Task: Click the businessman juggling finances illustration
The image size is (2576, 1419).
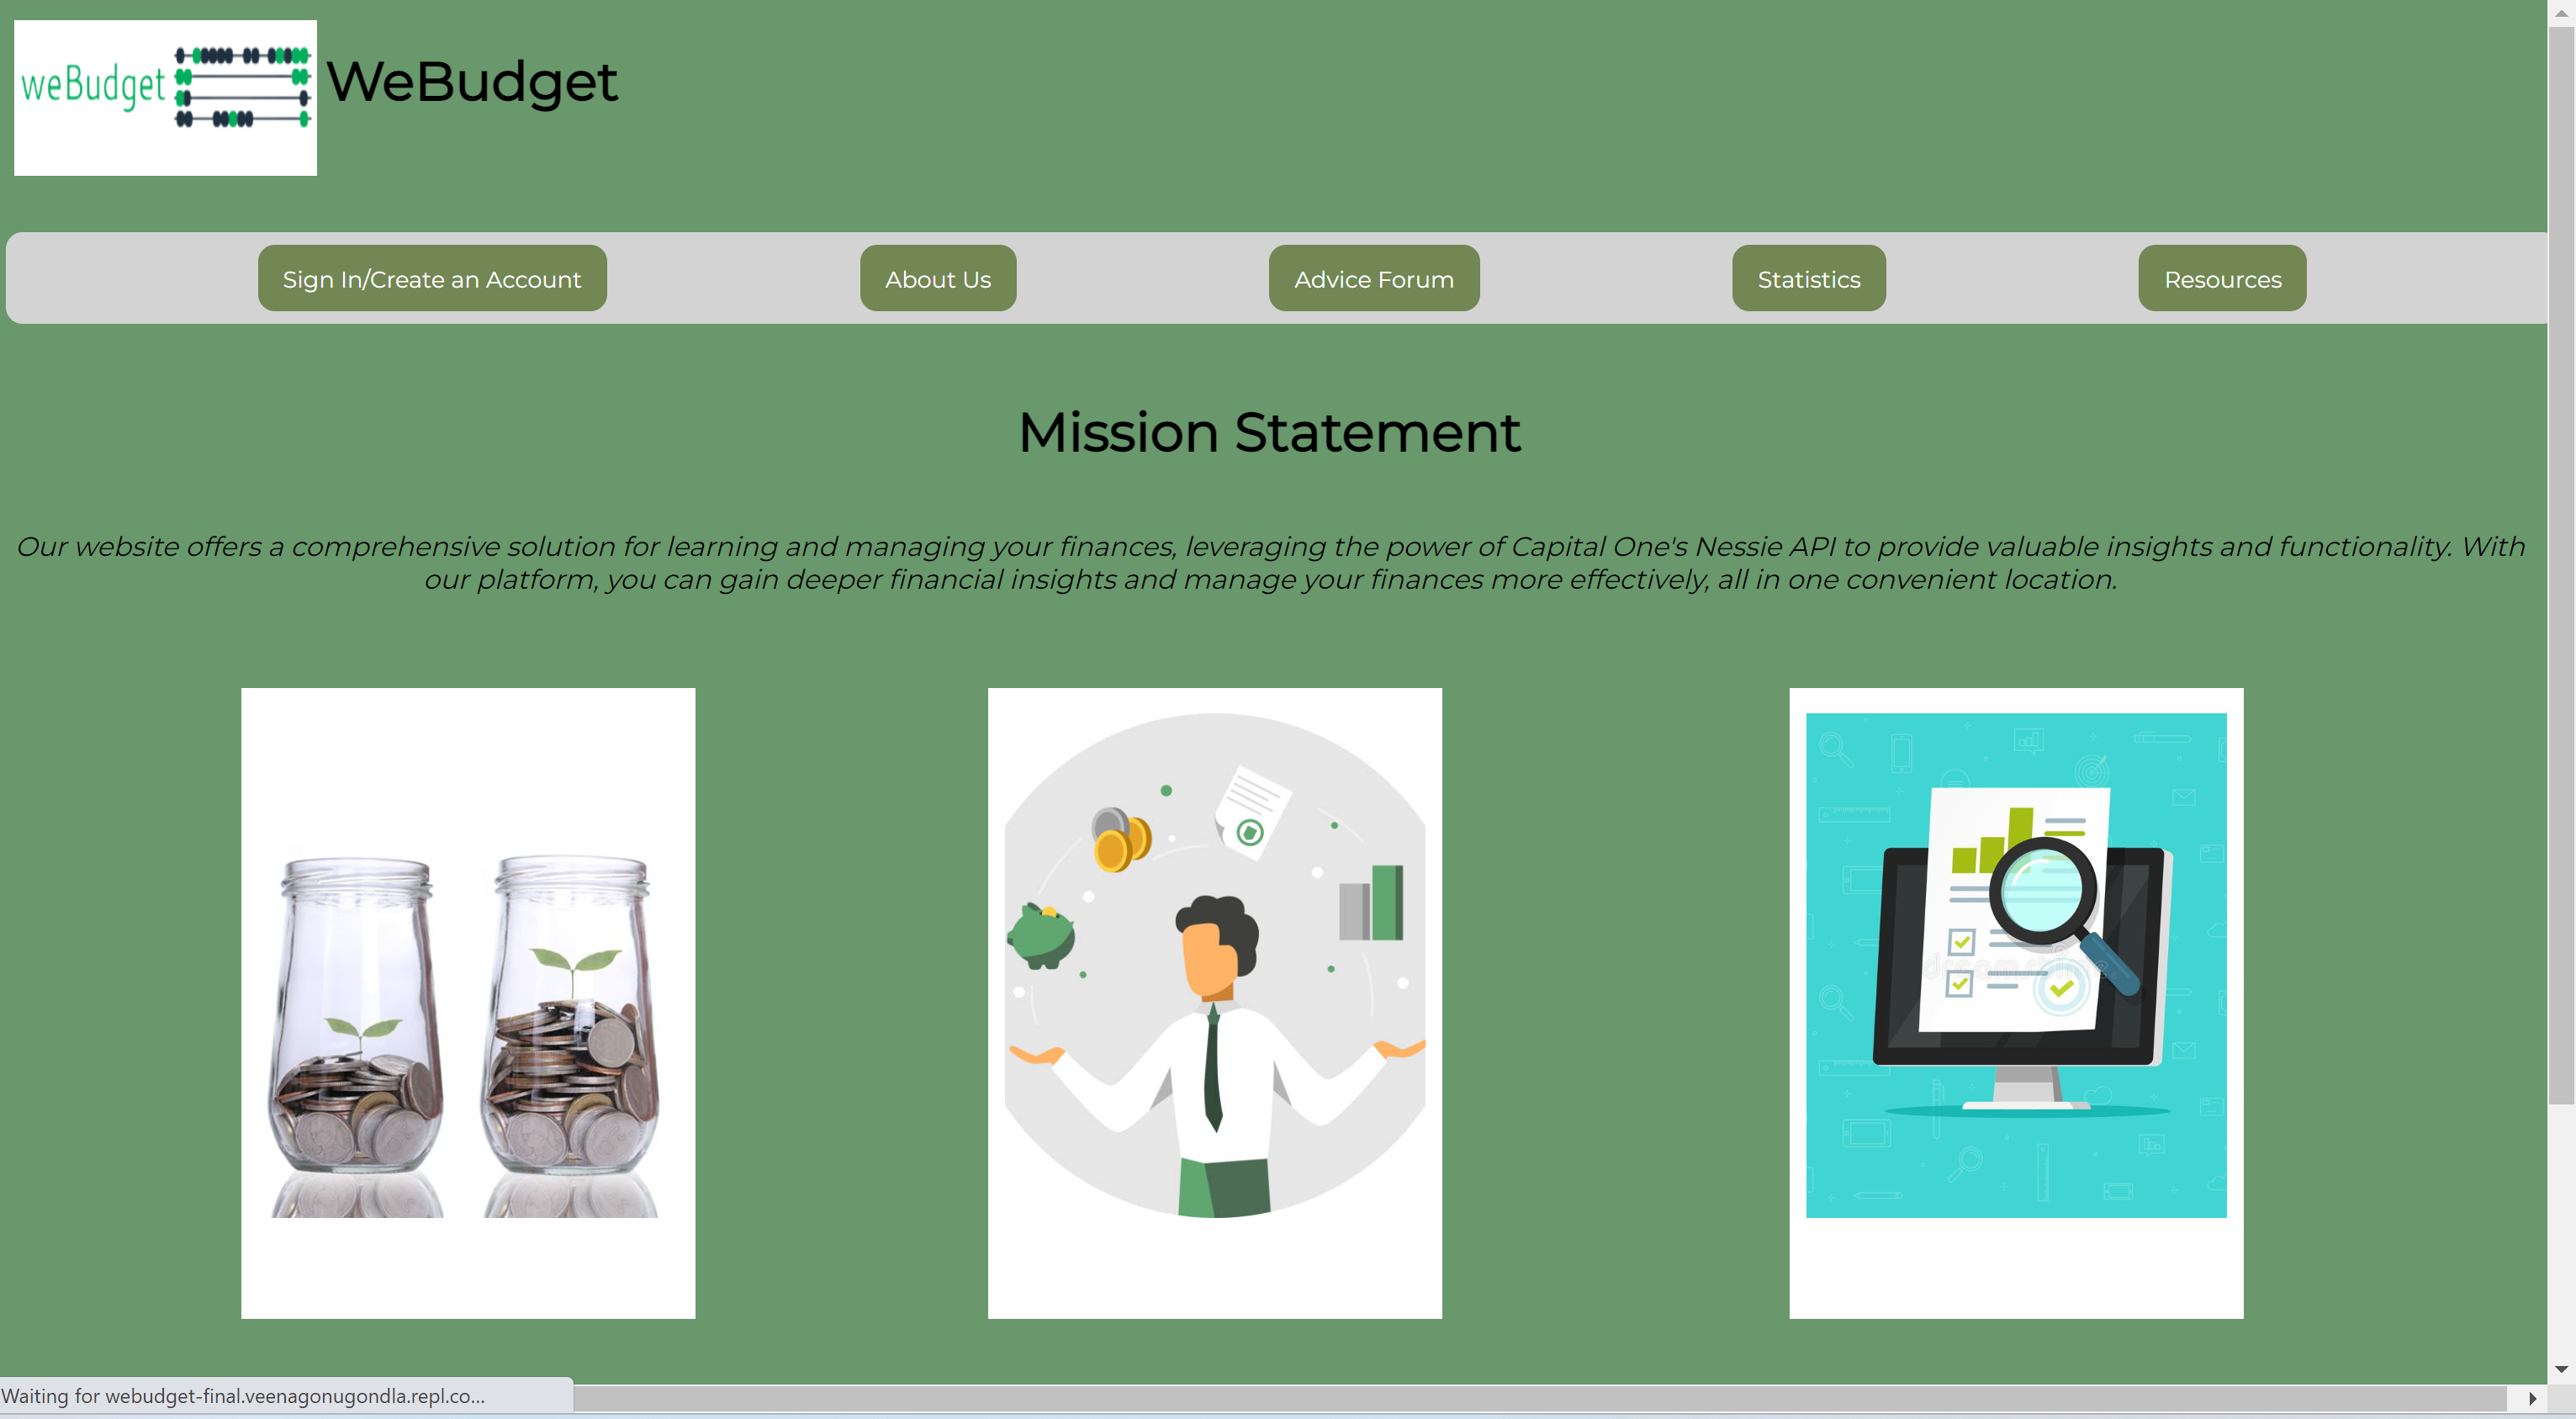Action: (x=1214, y=1003)
